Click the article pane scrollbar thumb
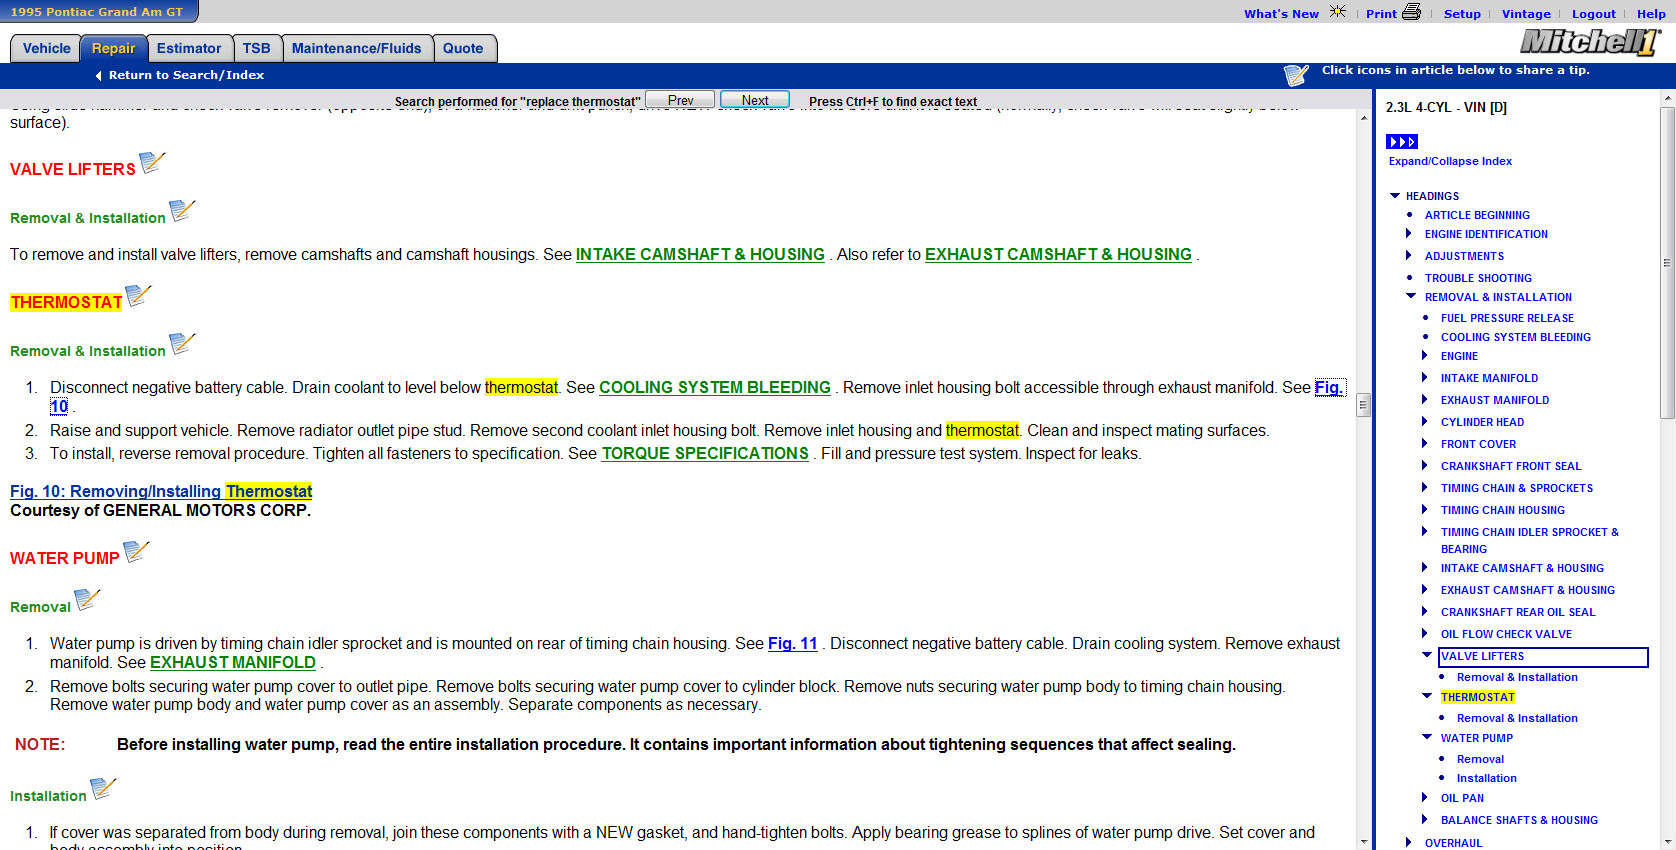Viewport: 1676px width, 850px height. coord(1364,405)
